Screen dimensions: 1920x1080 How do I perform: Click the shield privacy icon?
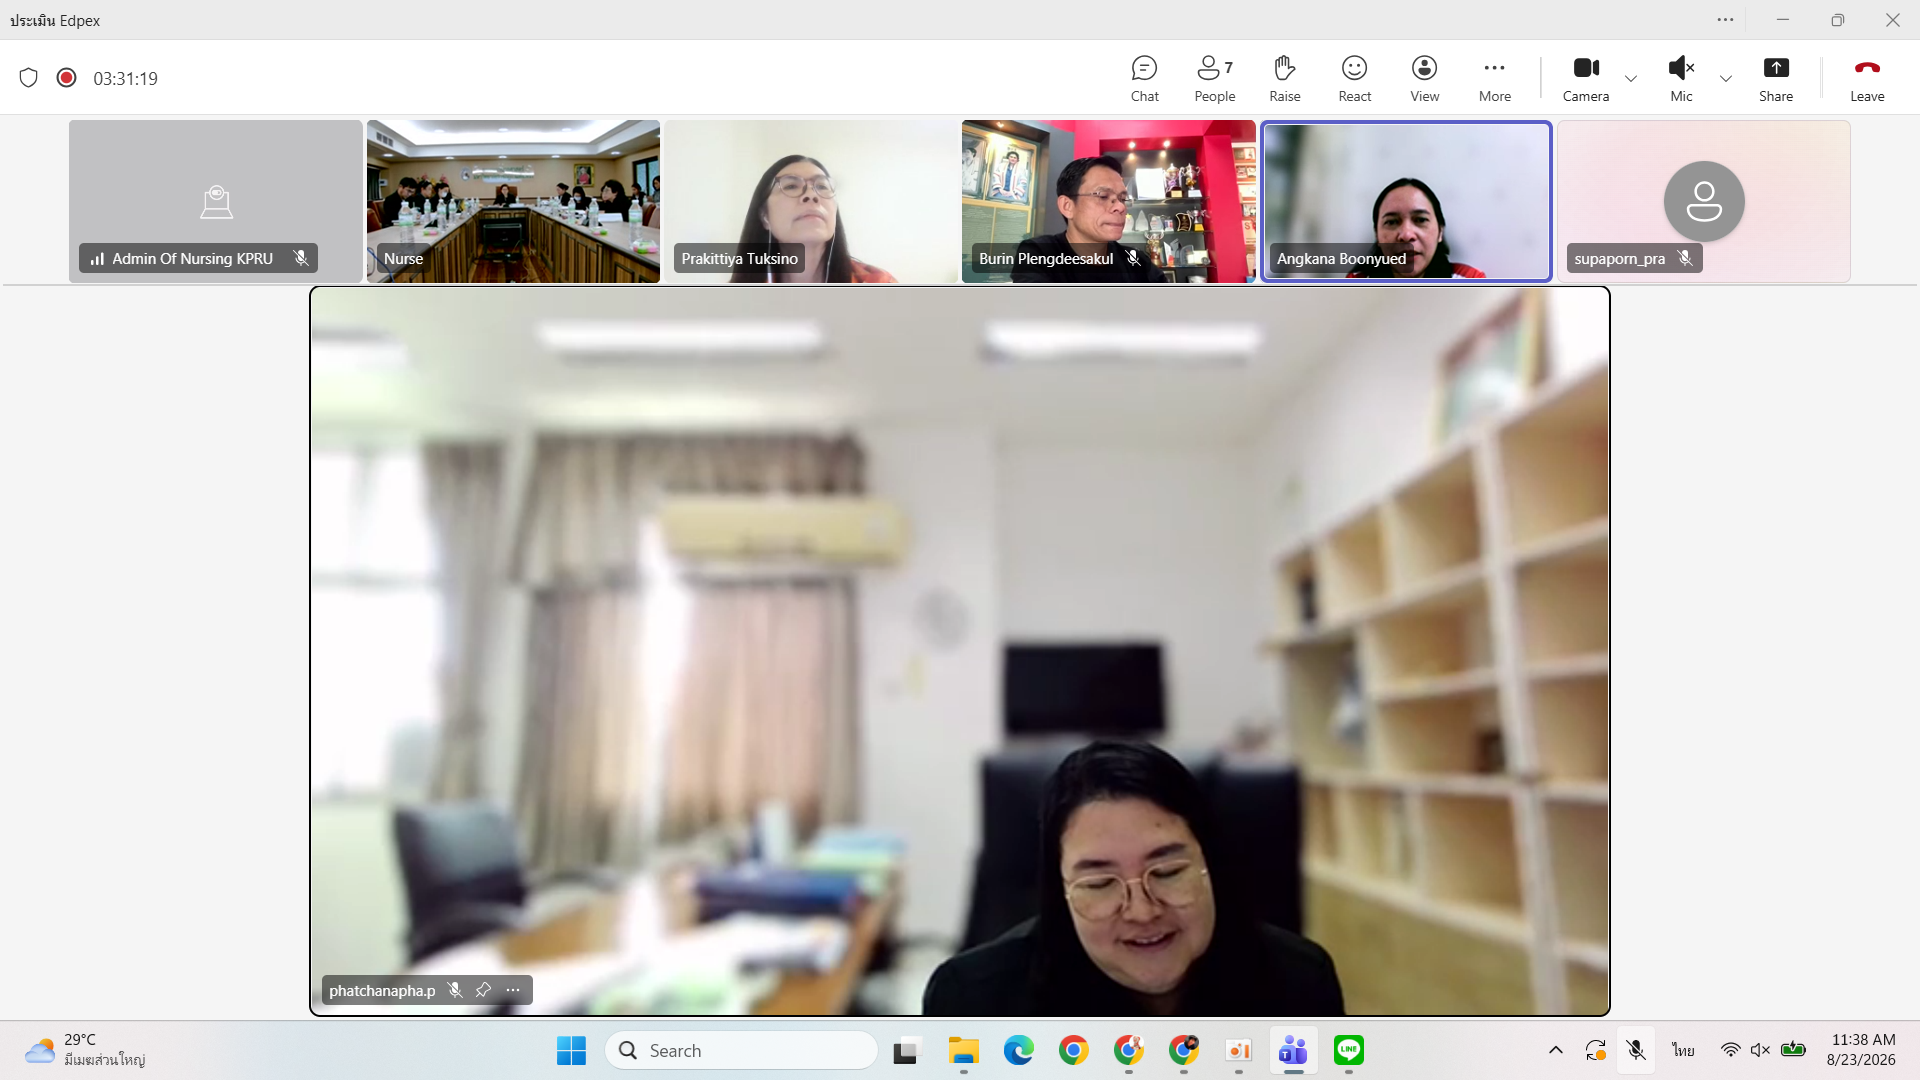28,78
